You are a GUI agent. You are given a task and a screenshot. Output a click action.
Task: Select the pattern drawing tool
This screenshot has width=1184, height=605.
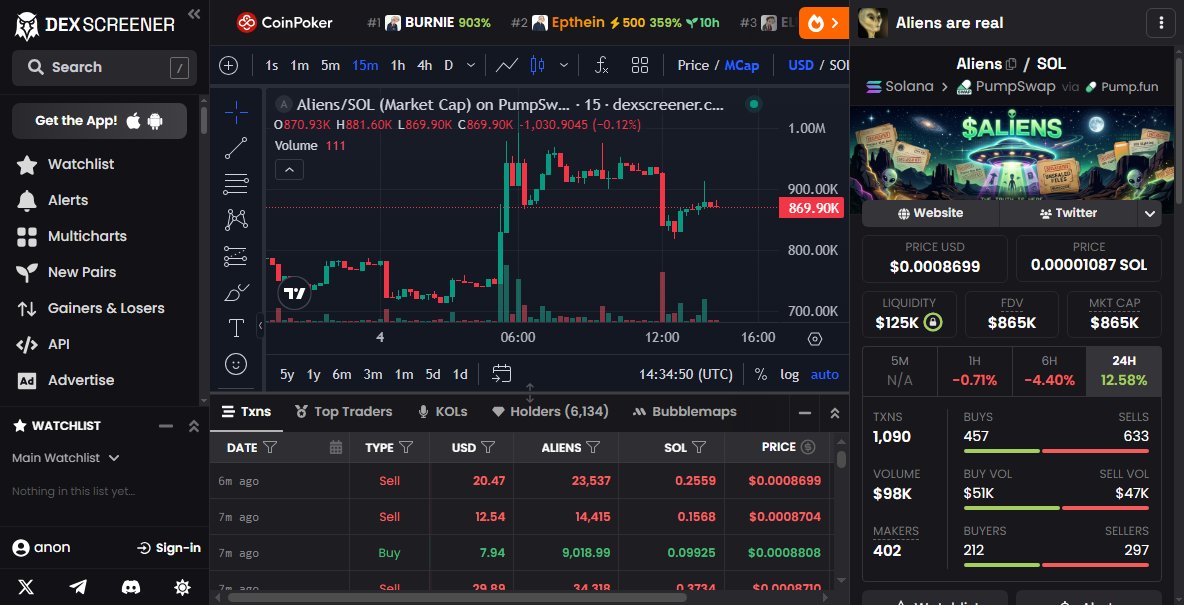click(236, 220)
